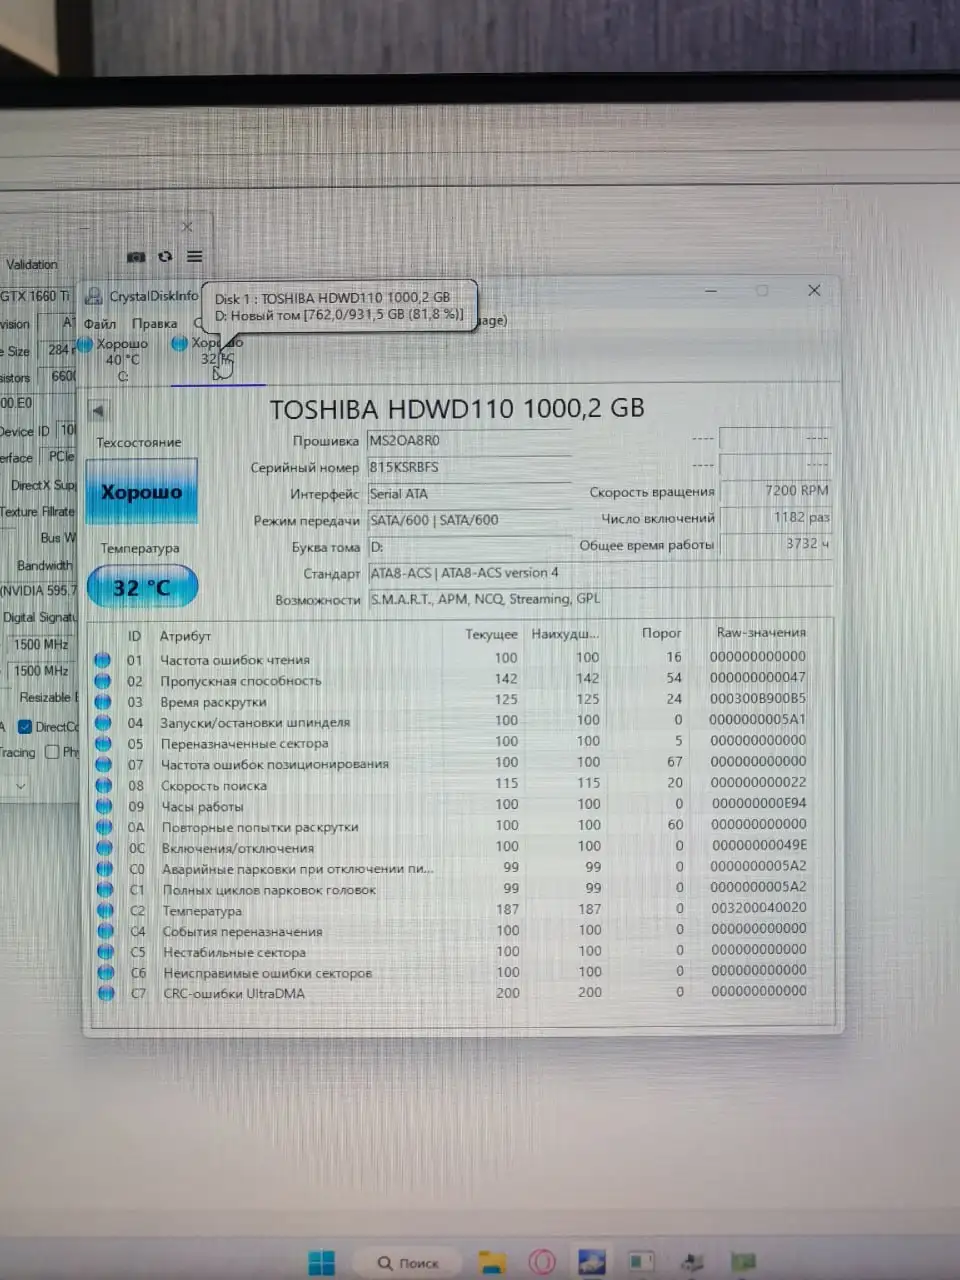Image resolution: width=960 pixels, height=1280 pixels.
Task: Open the Windows Start menu
Action: (x=322, y=1263)
